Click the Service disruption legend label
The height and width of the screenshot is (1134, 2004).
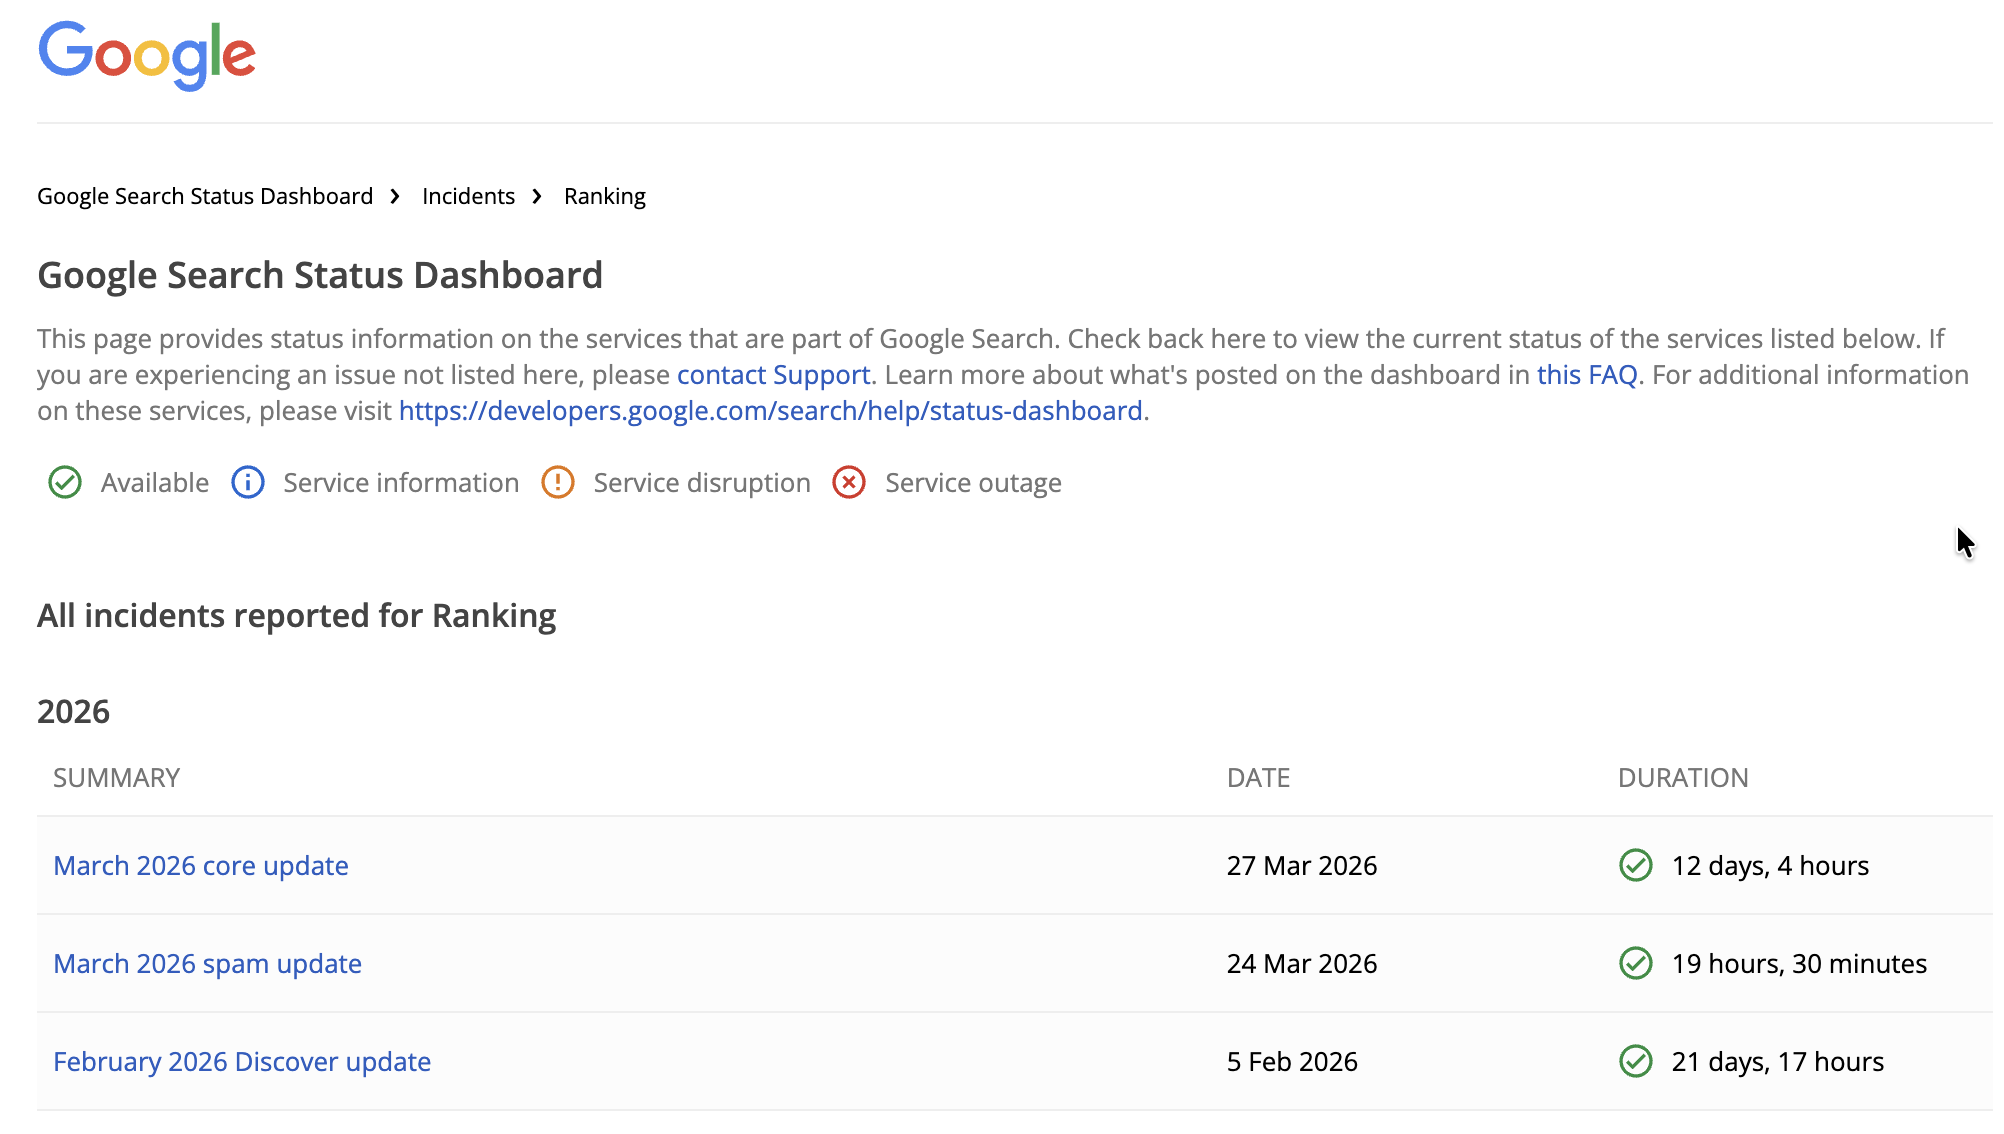coord(702,483)
